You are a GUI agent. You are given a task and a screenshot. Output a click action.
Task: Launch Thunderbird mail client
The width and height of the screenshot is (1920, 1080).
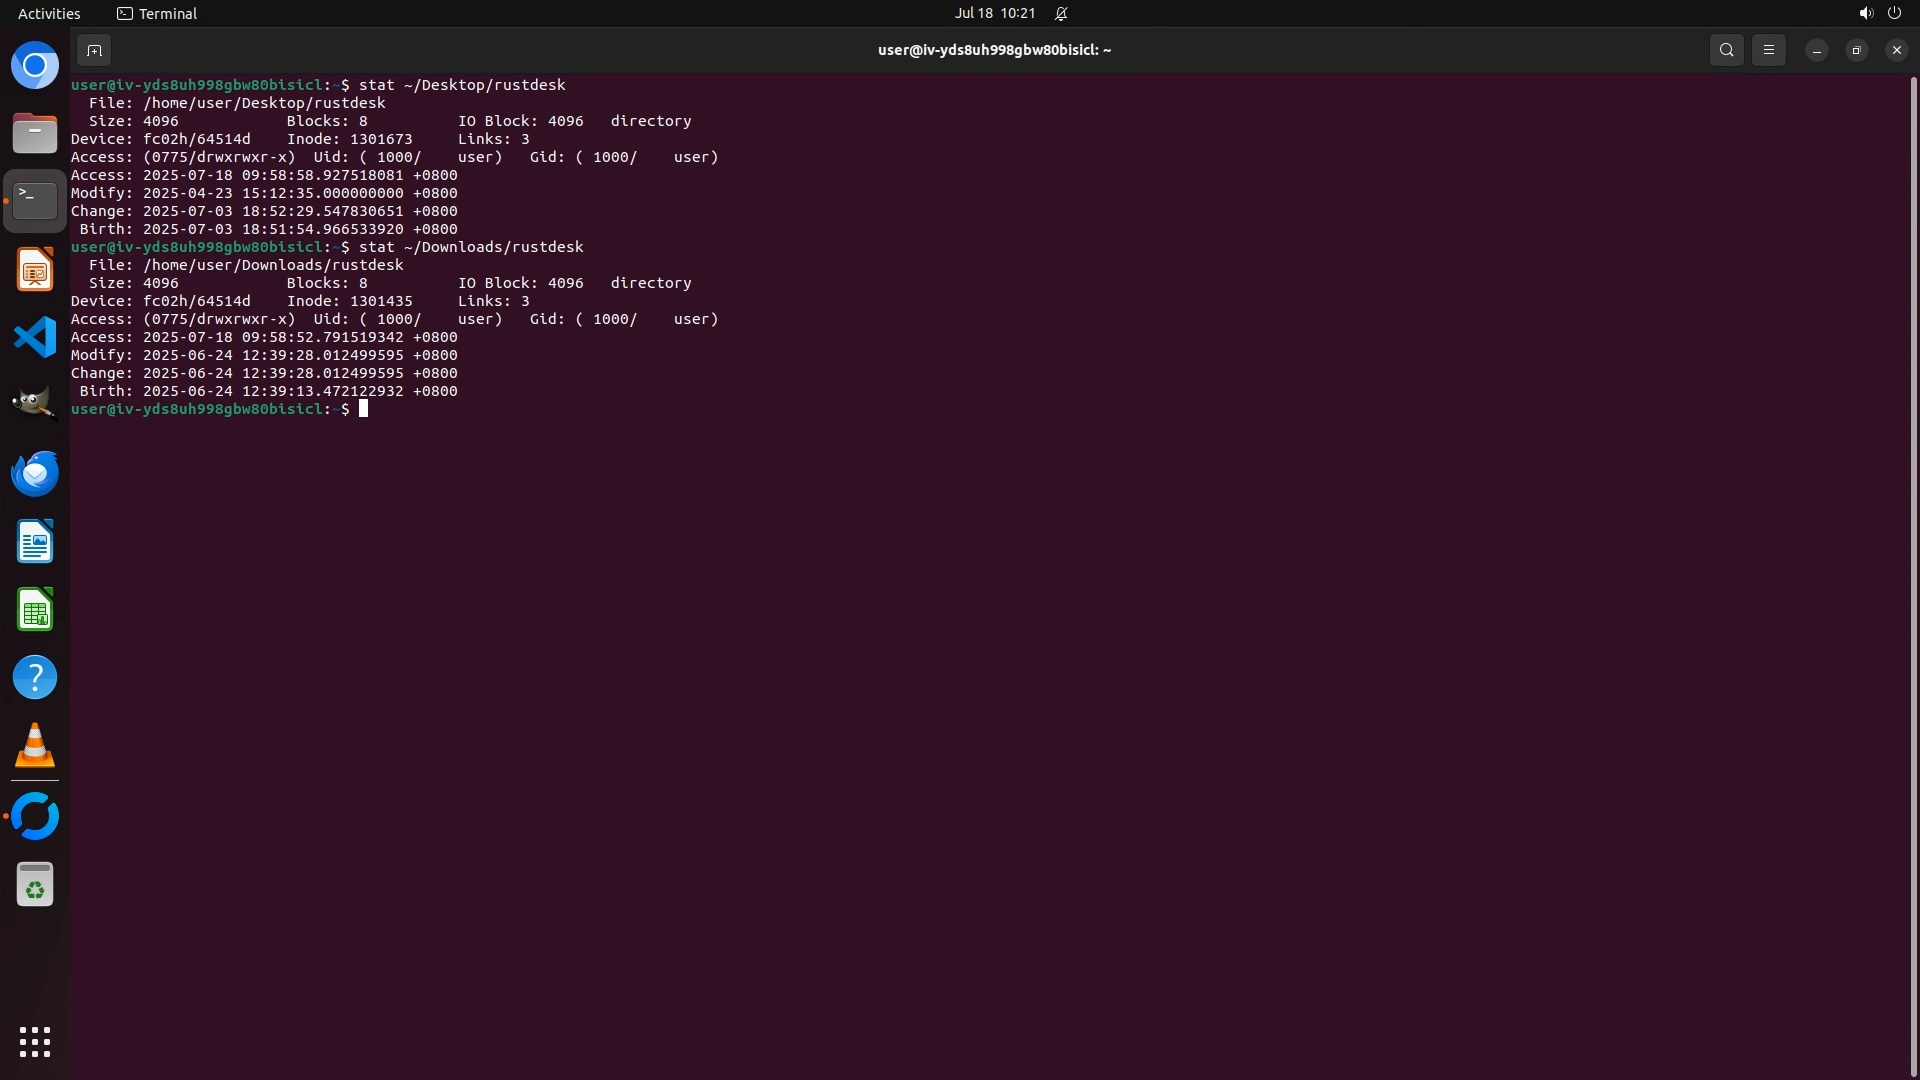pyautogui.click(x=35, y=473)
